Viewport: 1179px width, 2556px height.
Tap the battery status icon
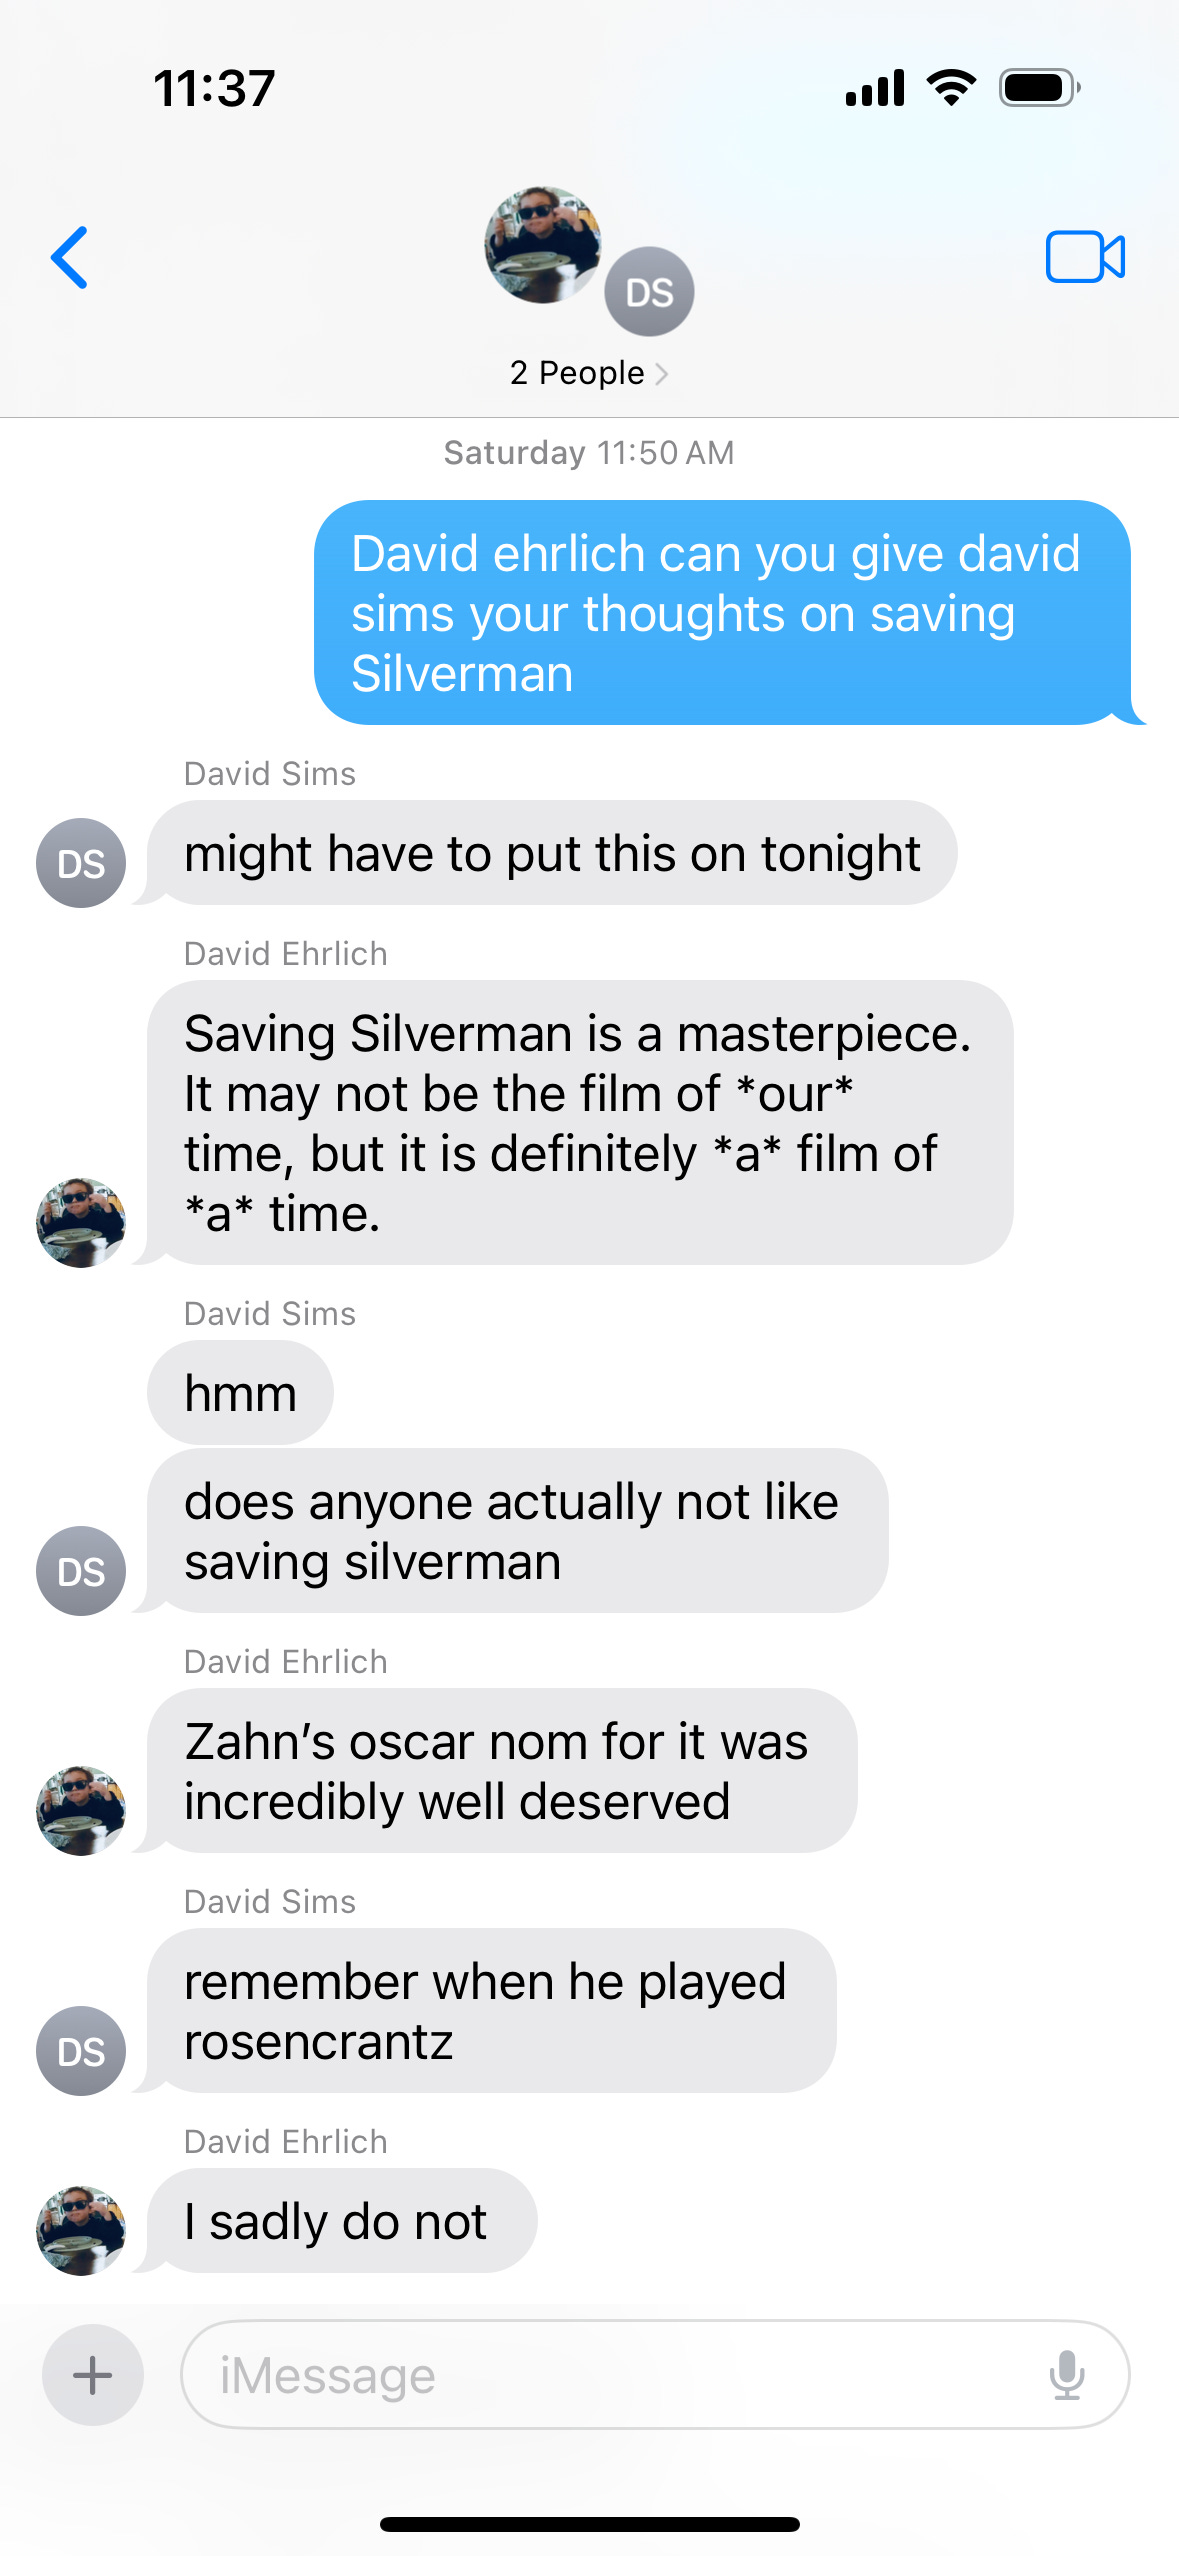point(1040,88)
